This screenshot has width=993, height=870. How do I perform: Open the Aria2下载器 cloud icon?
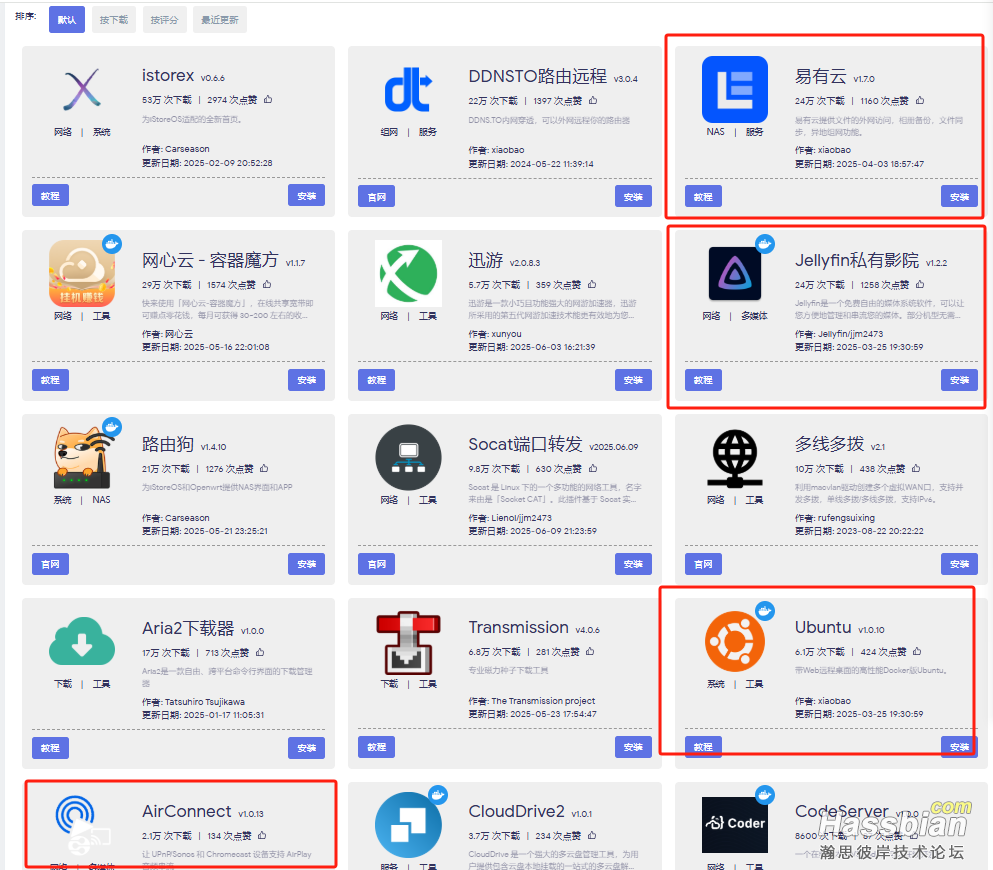coord(82,641)
